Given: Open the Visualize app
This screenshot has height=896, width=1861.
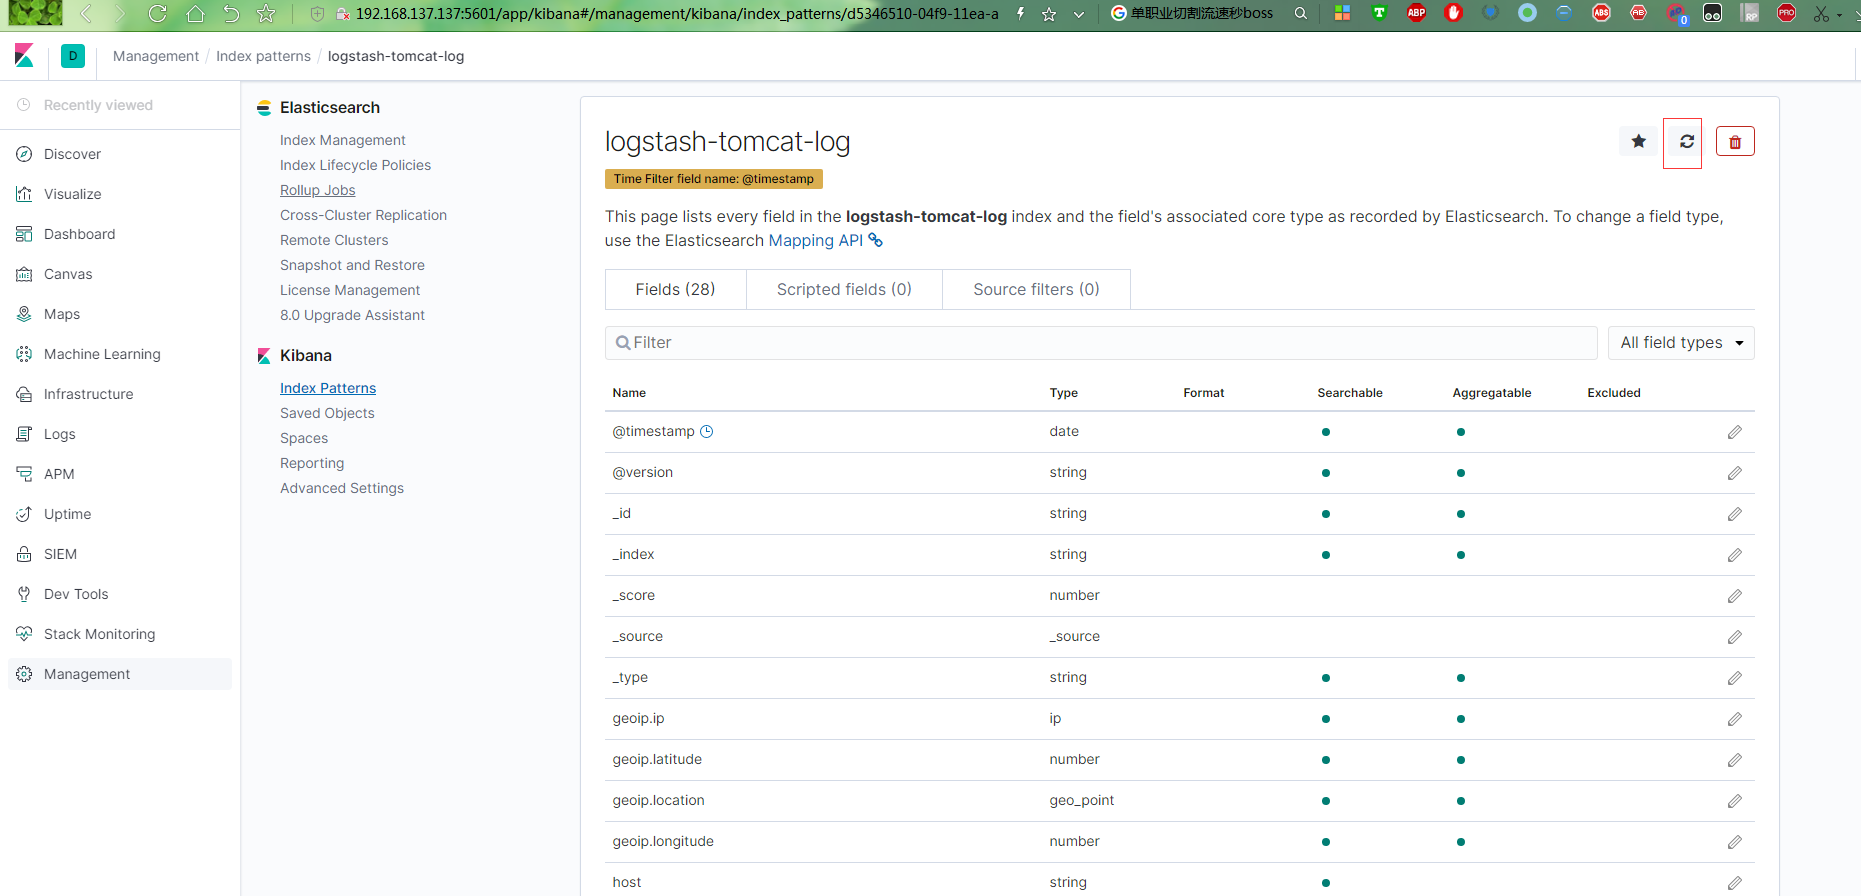Looking at the screenshot, I should coord(72,194).
